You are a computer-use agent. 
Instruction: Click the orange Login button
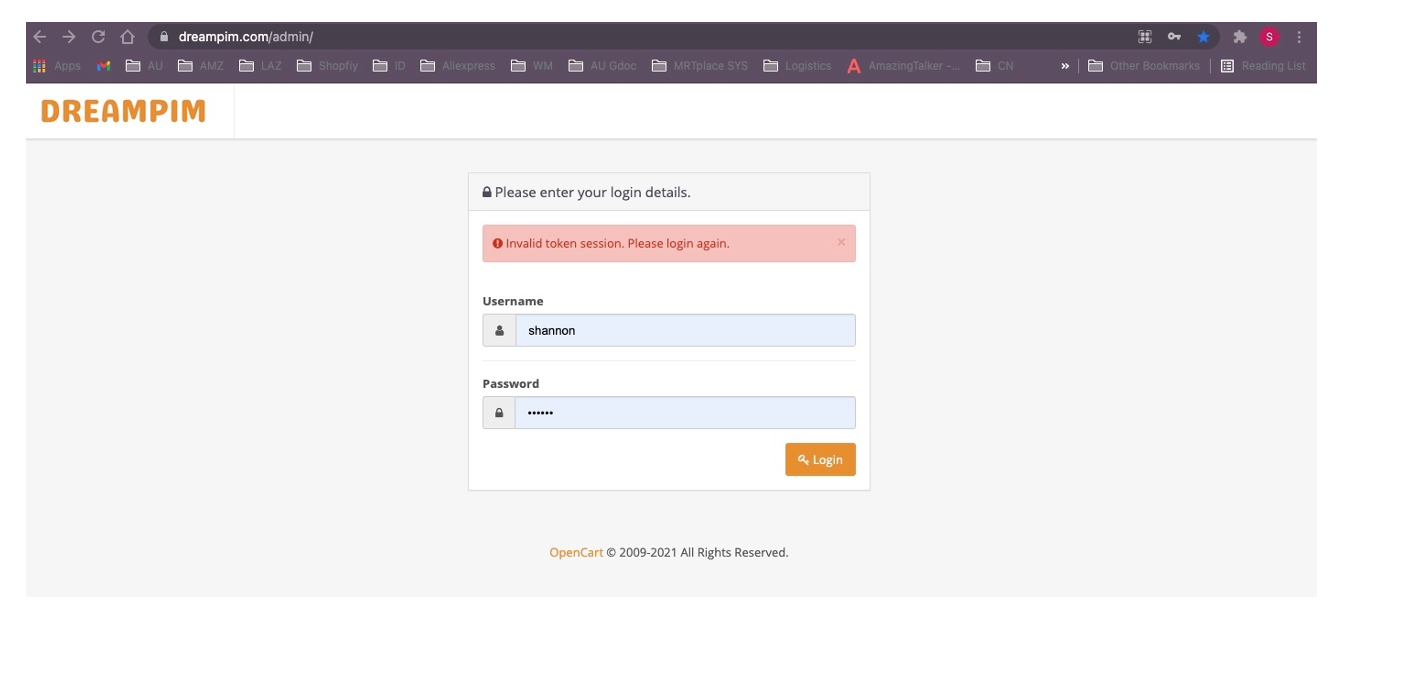tap(820, 460)
